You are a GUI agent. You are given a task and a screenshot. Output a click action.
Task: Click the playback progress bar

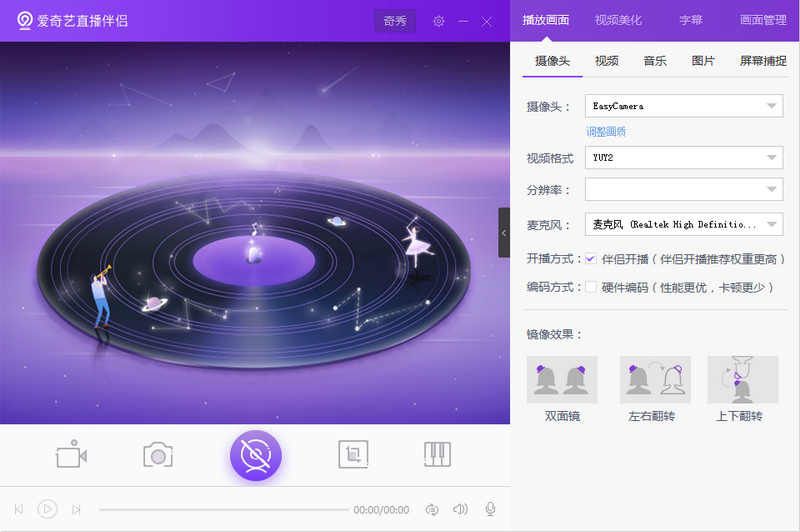(x=224, y=509)
